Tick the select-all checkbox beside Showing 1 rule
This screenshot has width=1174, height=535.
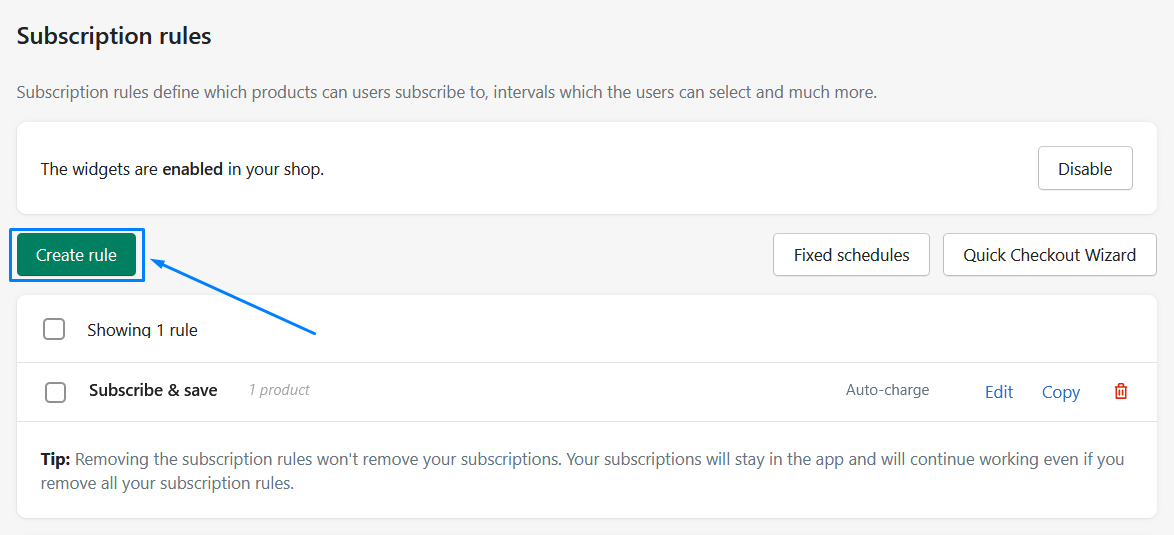pyautogui.click(x=54, y=329)
